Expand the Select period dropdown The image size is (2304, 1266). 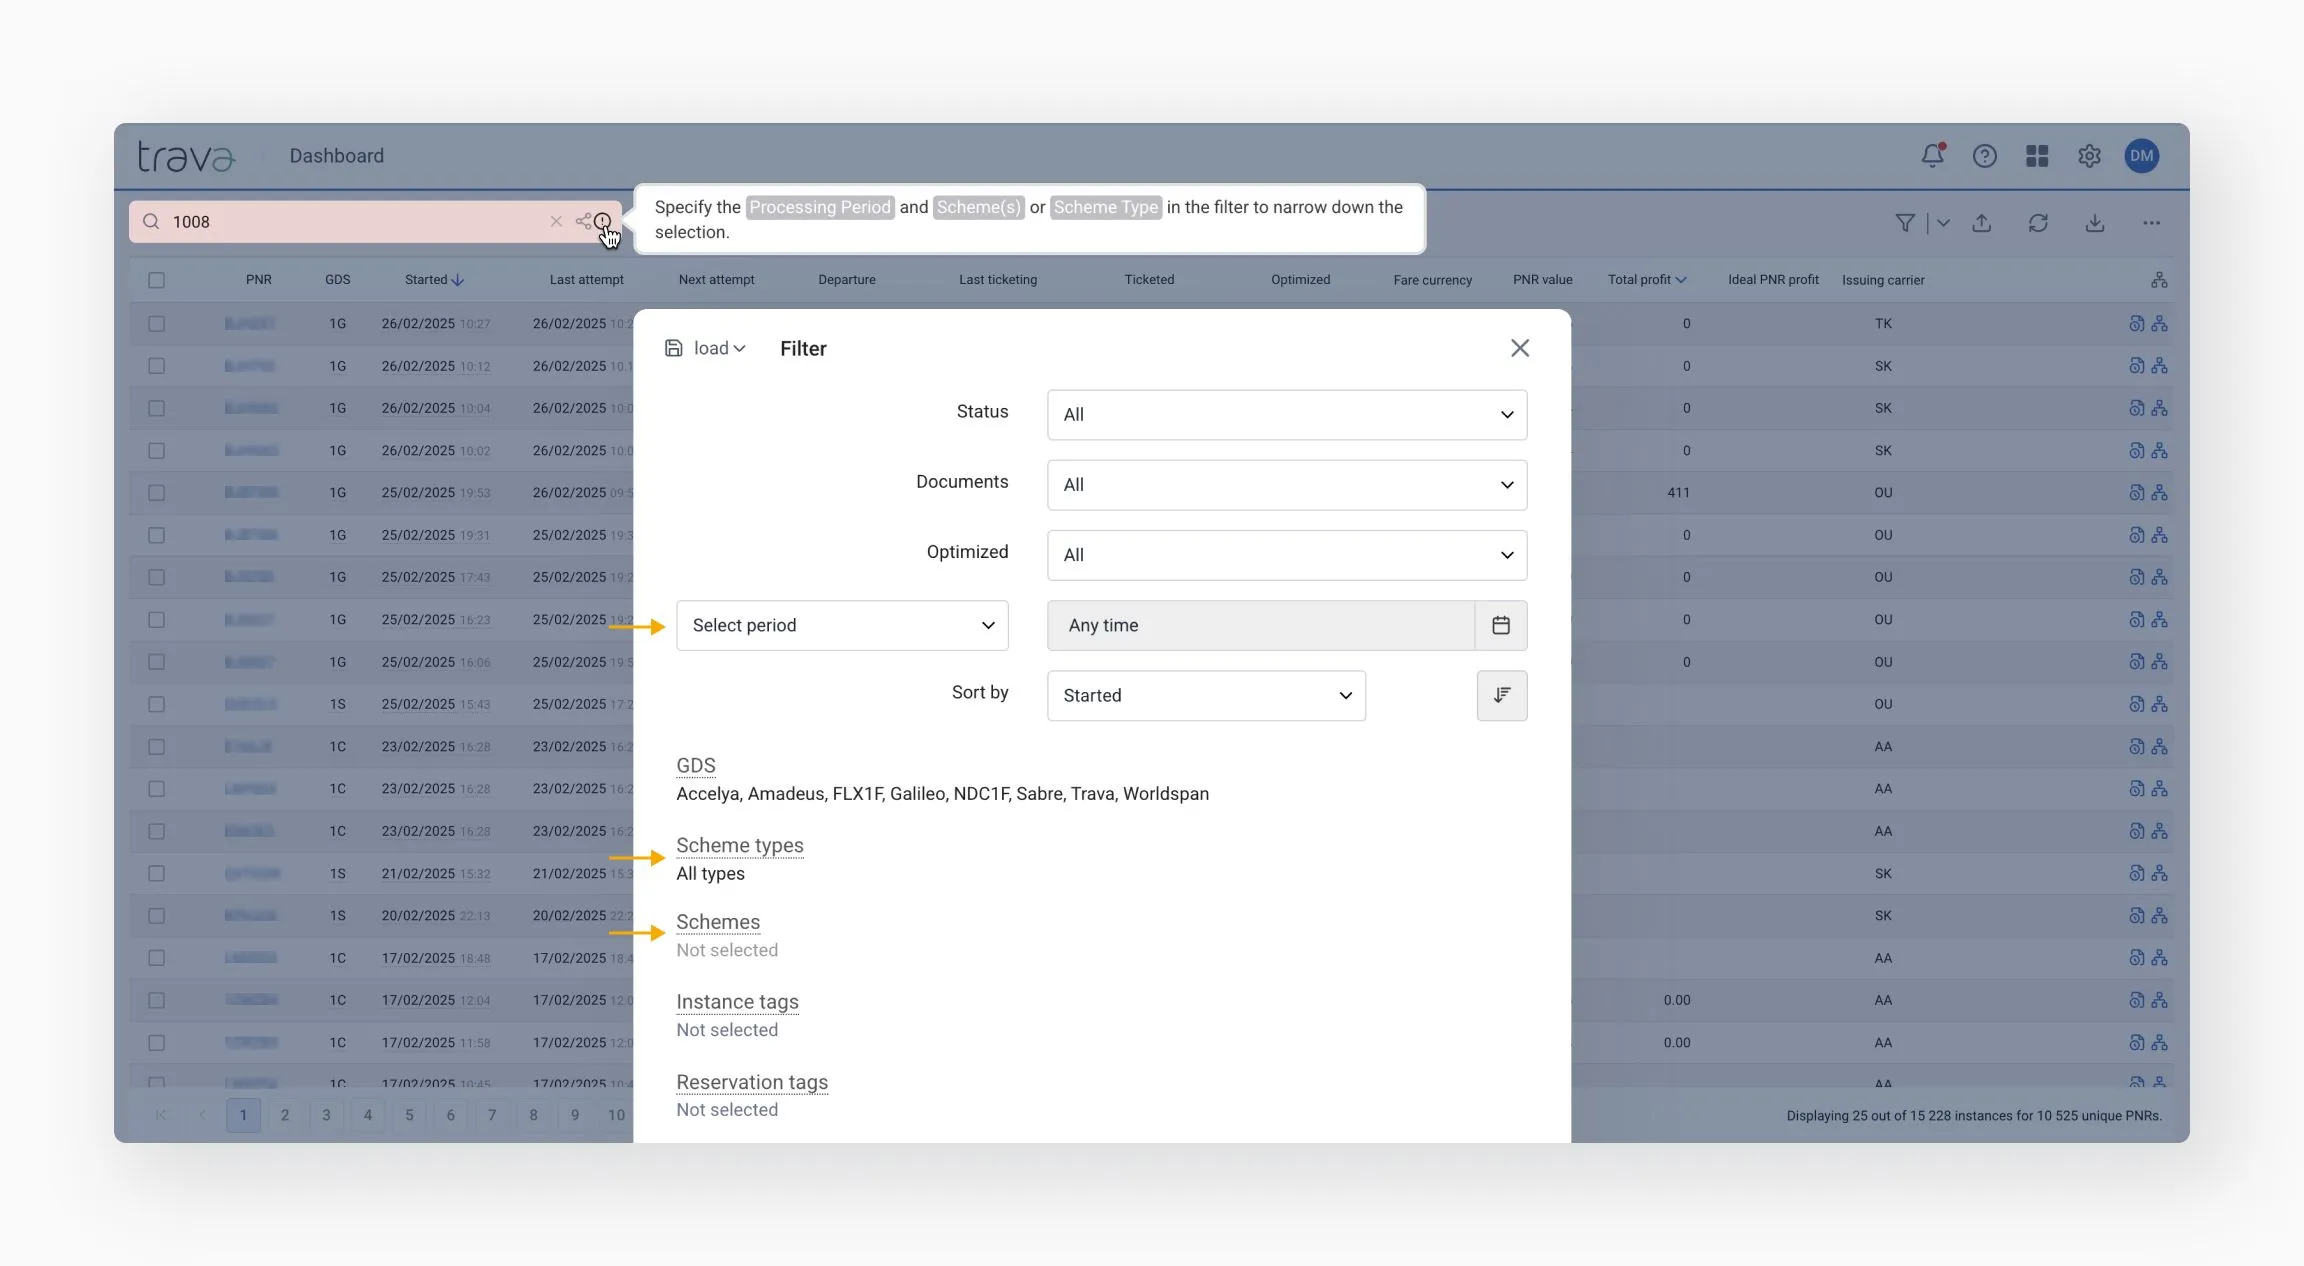point(842,625)
